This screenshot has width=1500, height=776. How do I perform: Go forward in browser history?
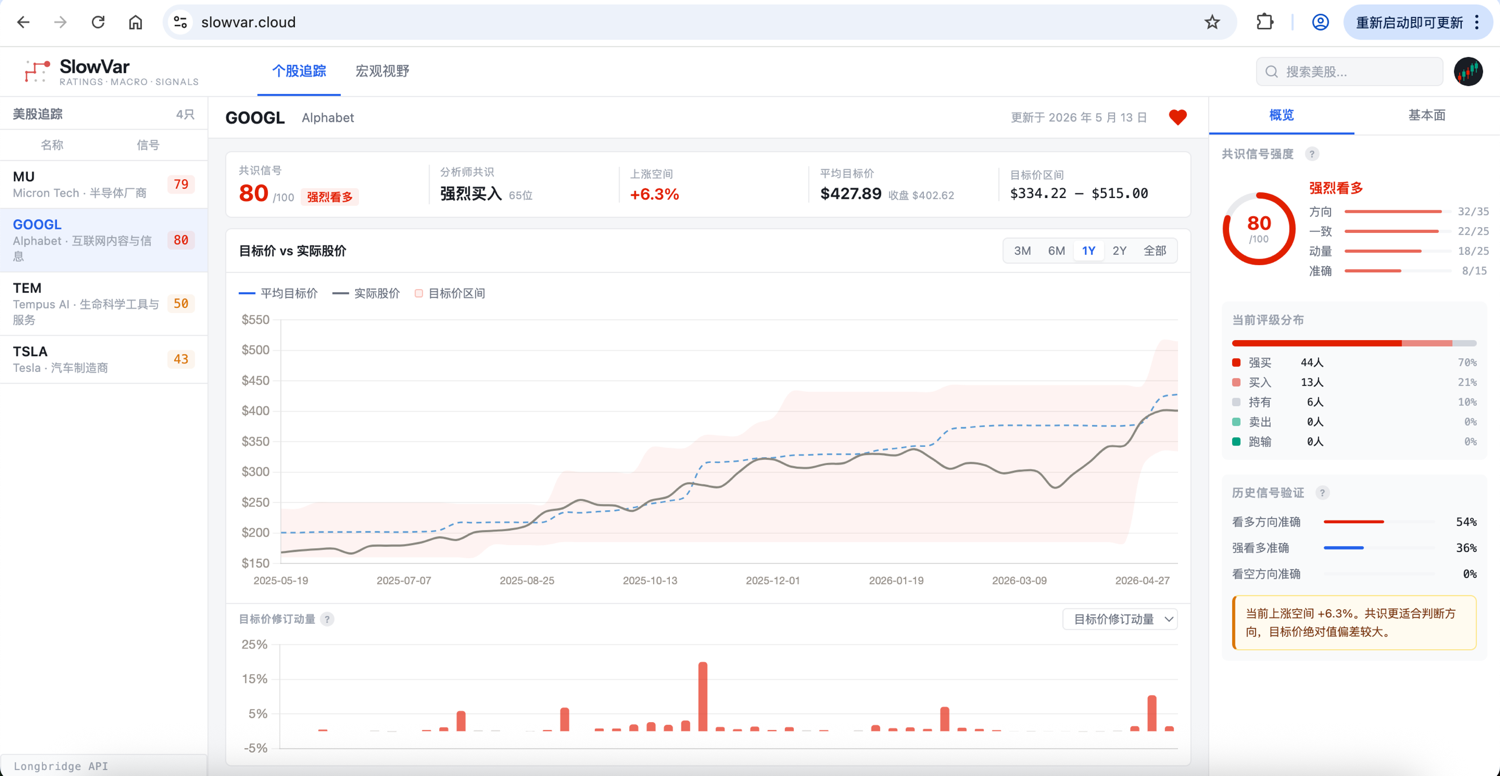[x=61, y=22]
